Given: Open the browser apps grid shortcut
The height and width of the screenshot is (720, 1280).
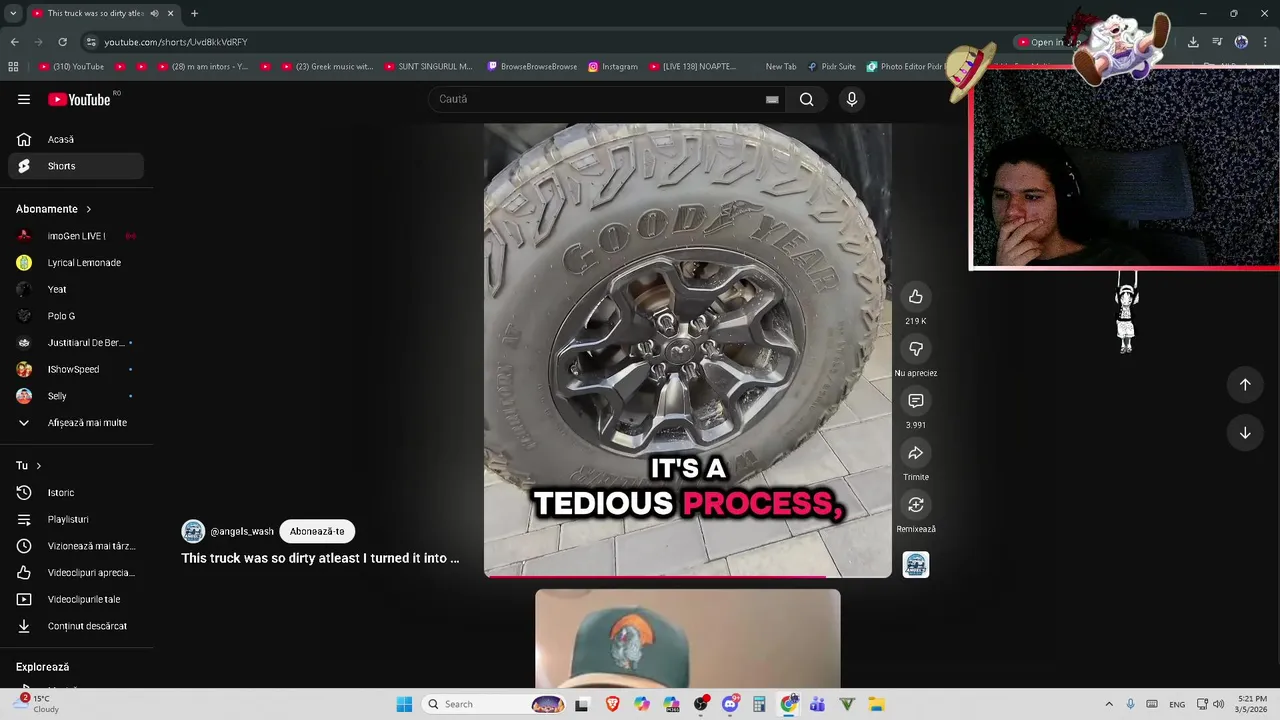Looking at the screenshot, I should tap(13, 67).
